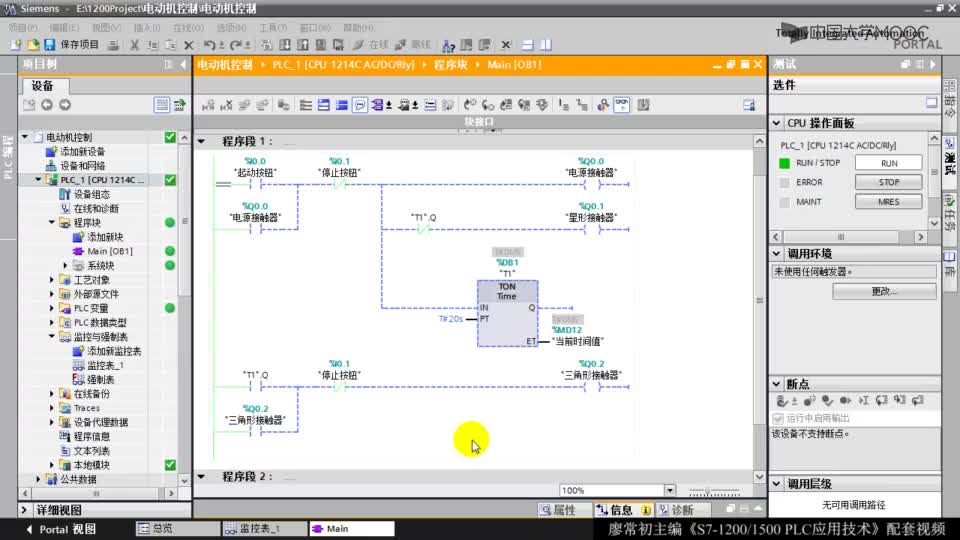Viewport: 960px width, 540px height.
Task: Click the %I0.0 起动按钮 contact
Action: [255, 184]
